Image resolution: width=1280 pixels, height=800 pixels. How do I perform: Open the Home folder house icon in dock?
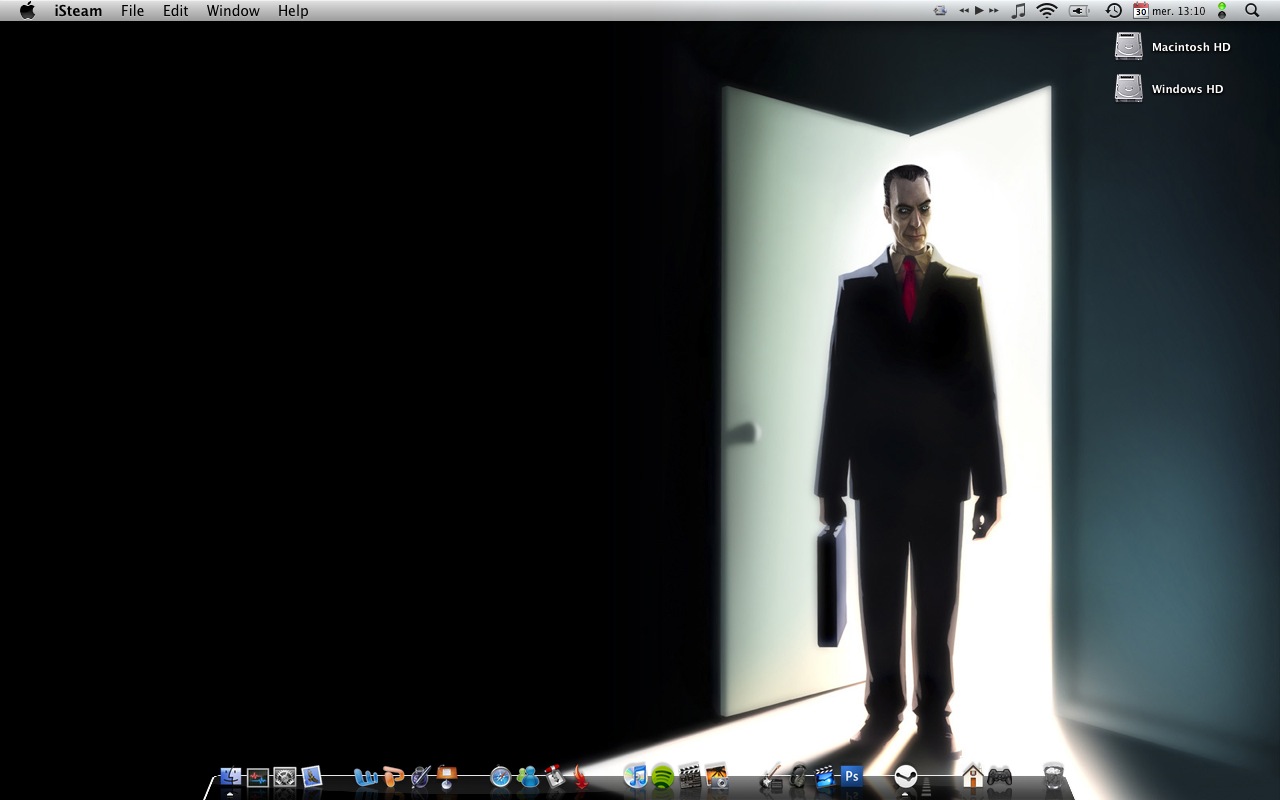(x=972, y=777)
